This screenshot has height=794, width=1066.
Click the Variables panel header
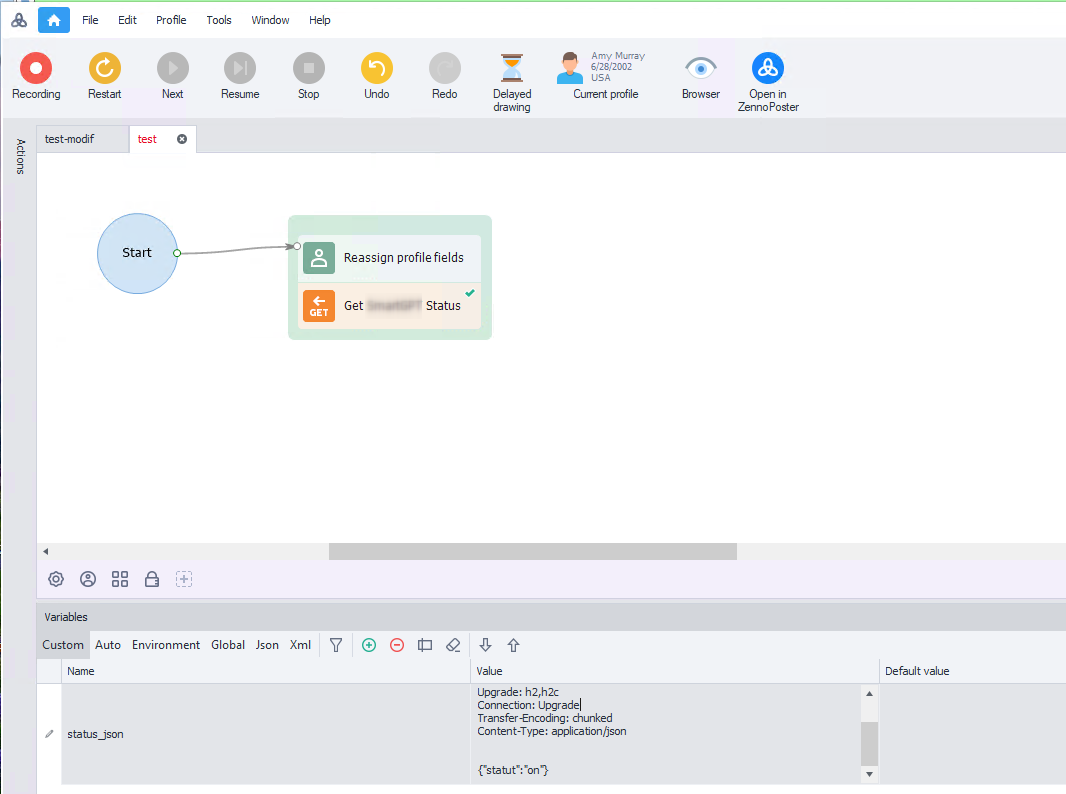click(551, 617)
